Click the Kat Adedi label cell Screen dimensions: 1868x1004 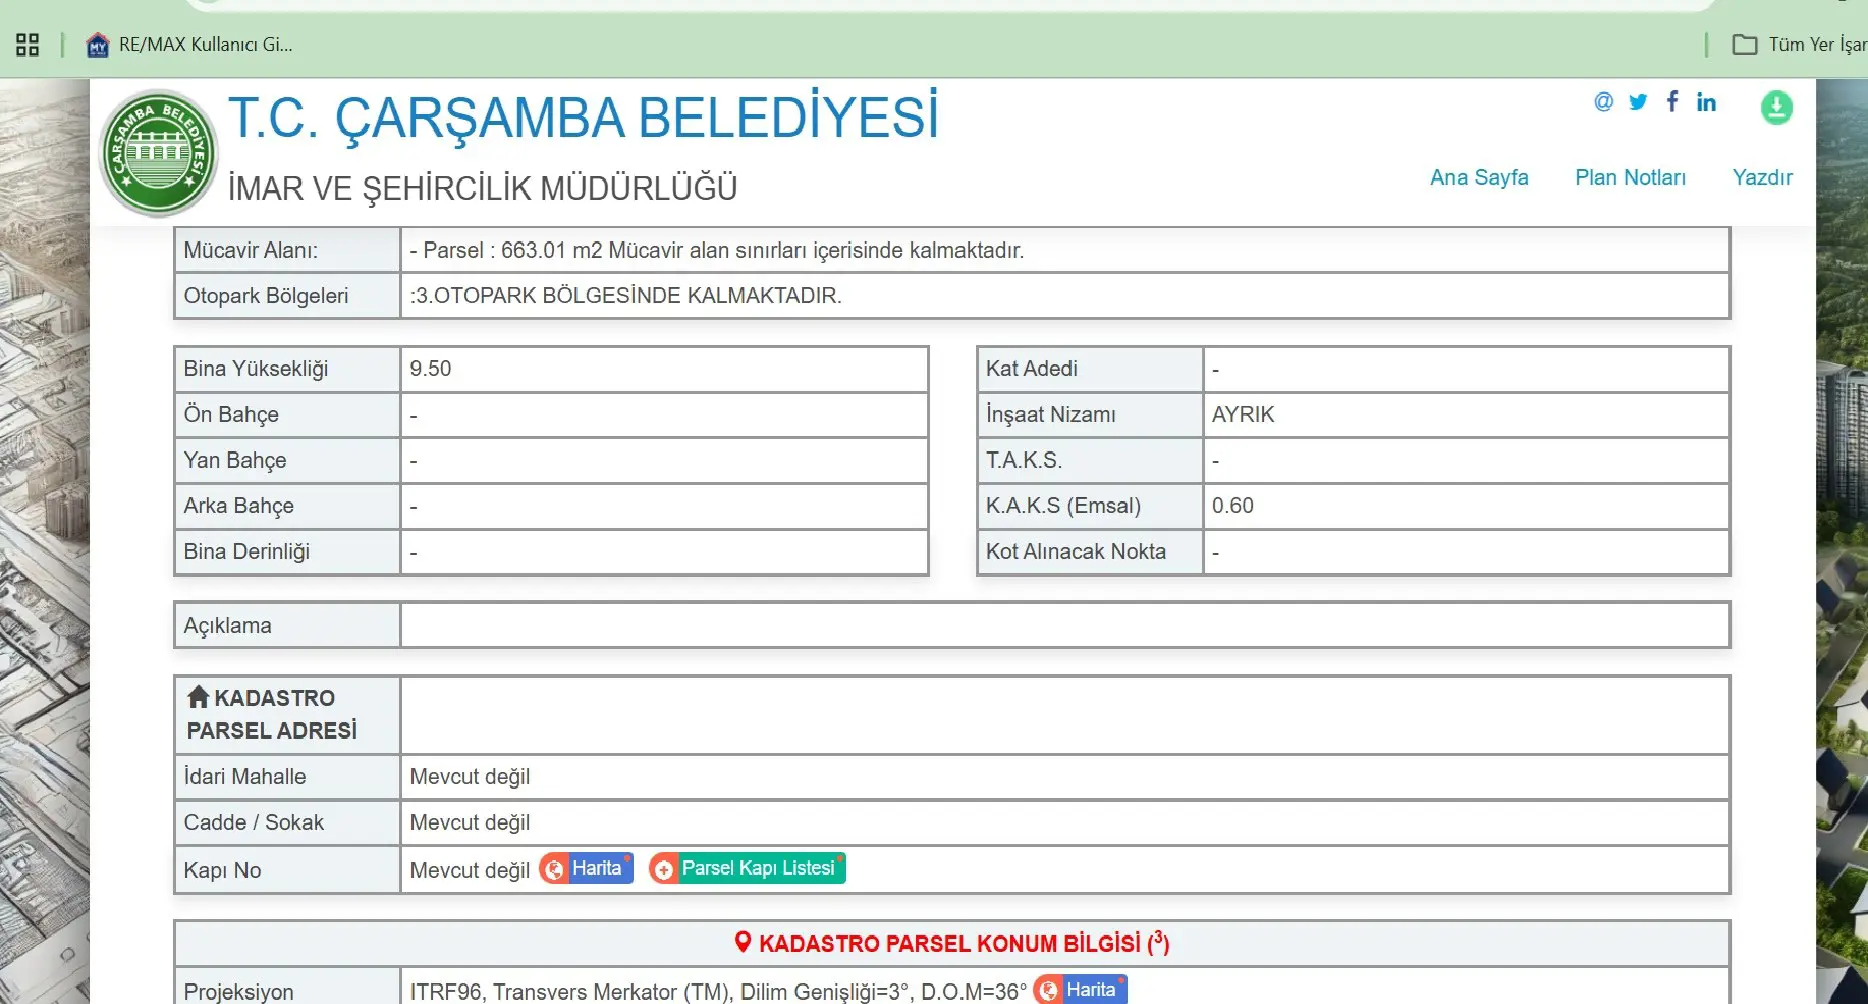pos(1090,369)
